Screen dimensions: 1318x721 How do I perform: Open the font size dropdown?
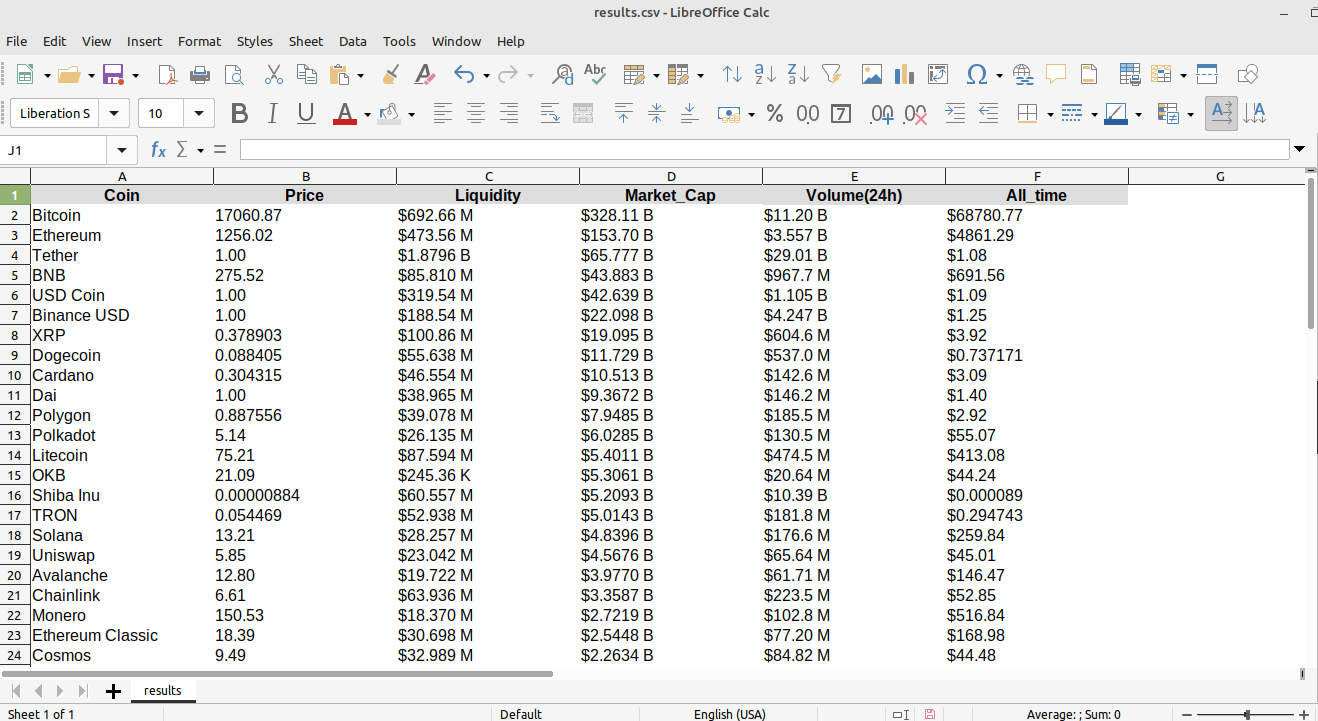click(200, 113)
